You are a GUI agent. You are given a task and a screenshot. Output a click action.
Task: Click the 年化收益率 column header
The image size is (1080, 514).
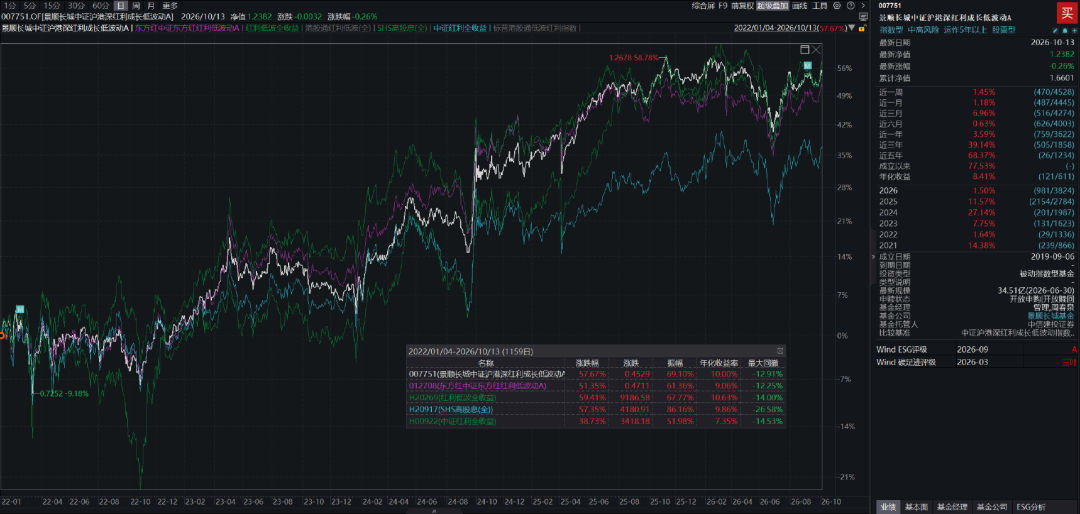pos(720,362)
